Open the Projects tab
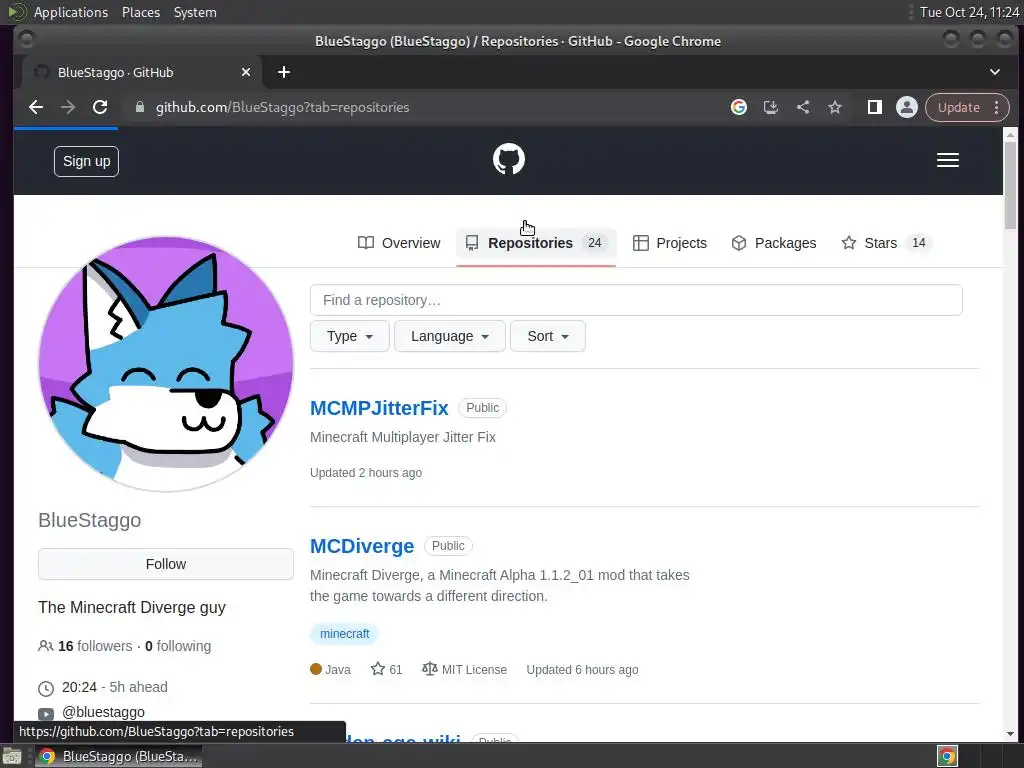The image size is (1024, 768). pyautogui.click(x=670, y=243)
